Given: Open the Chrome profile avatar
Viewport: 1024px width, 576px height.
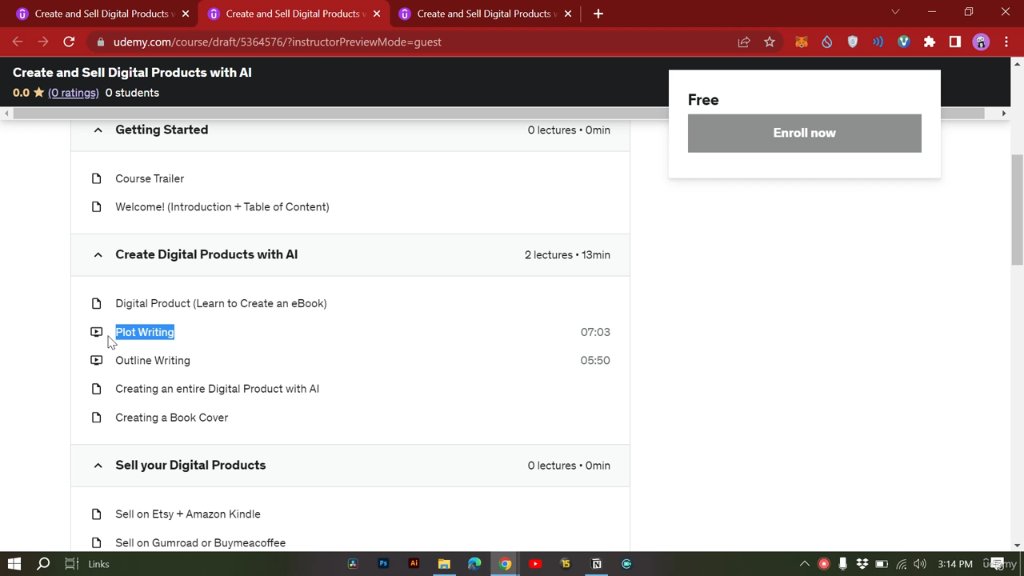Looking at the screenshot, I should 981,42.
